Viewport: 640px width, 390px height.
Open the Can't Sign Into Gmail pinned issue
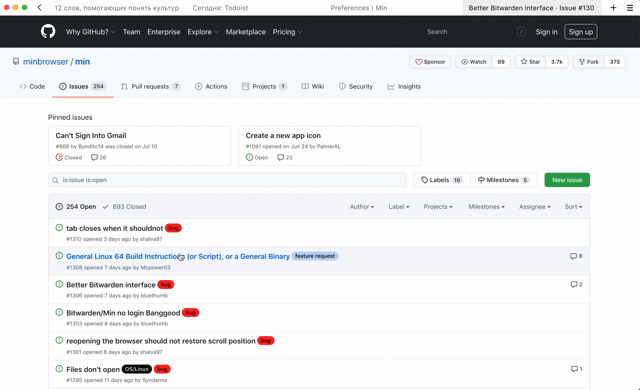(91, 135)
